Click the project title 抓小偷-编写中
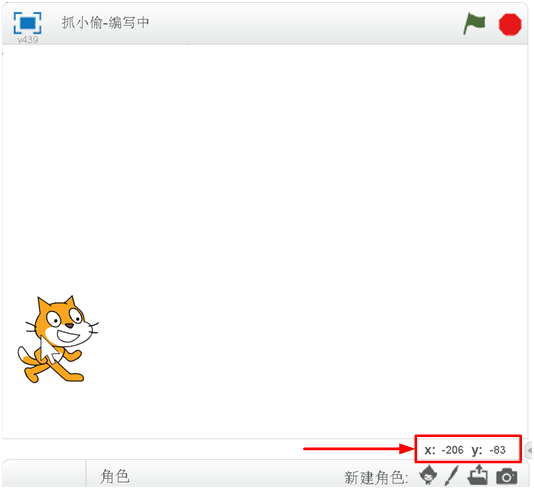 105,23
